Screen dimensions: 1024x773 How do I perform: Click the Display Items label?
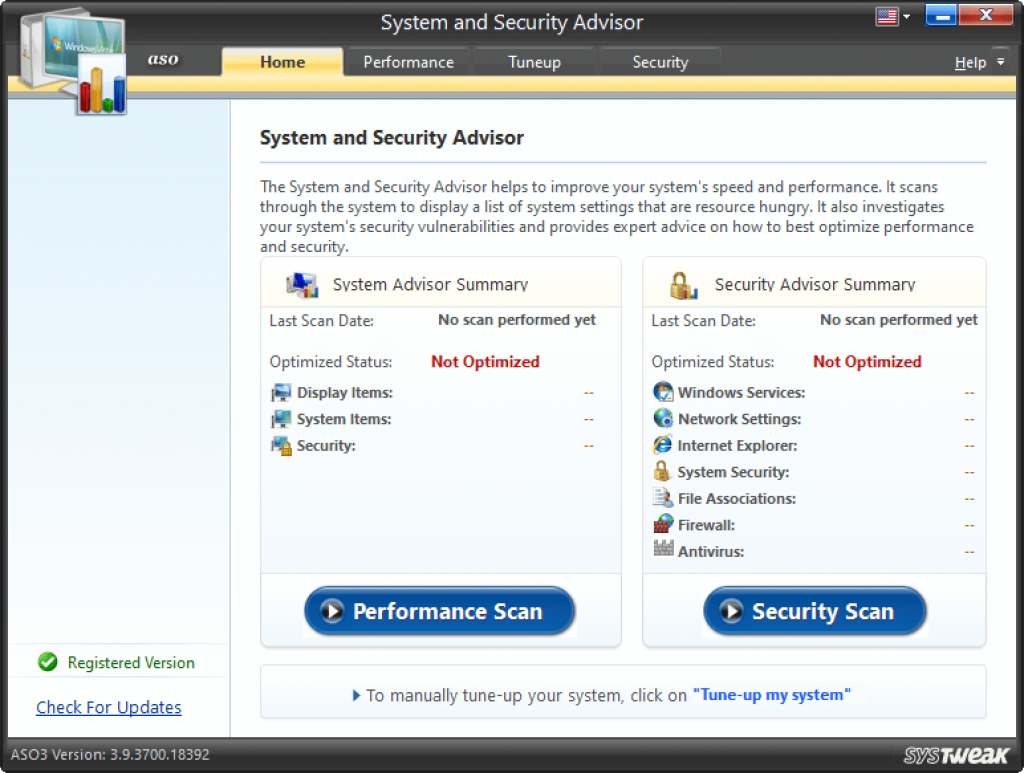click(345, 392)
